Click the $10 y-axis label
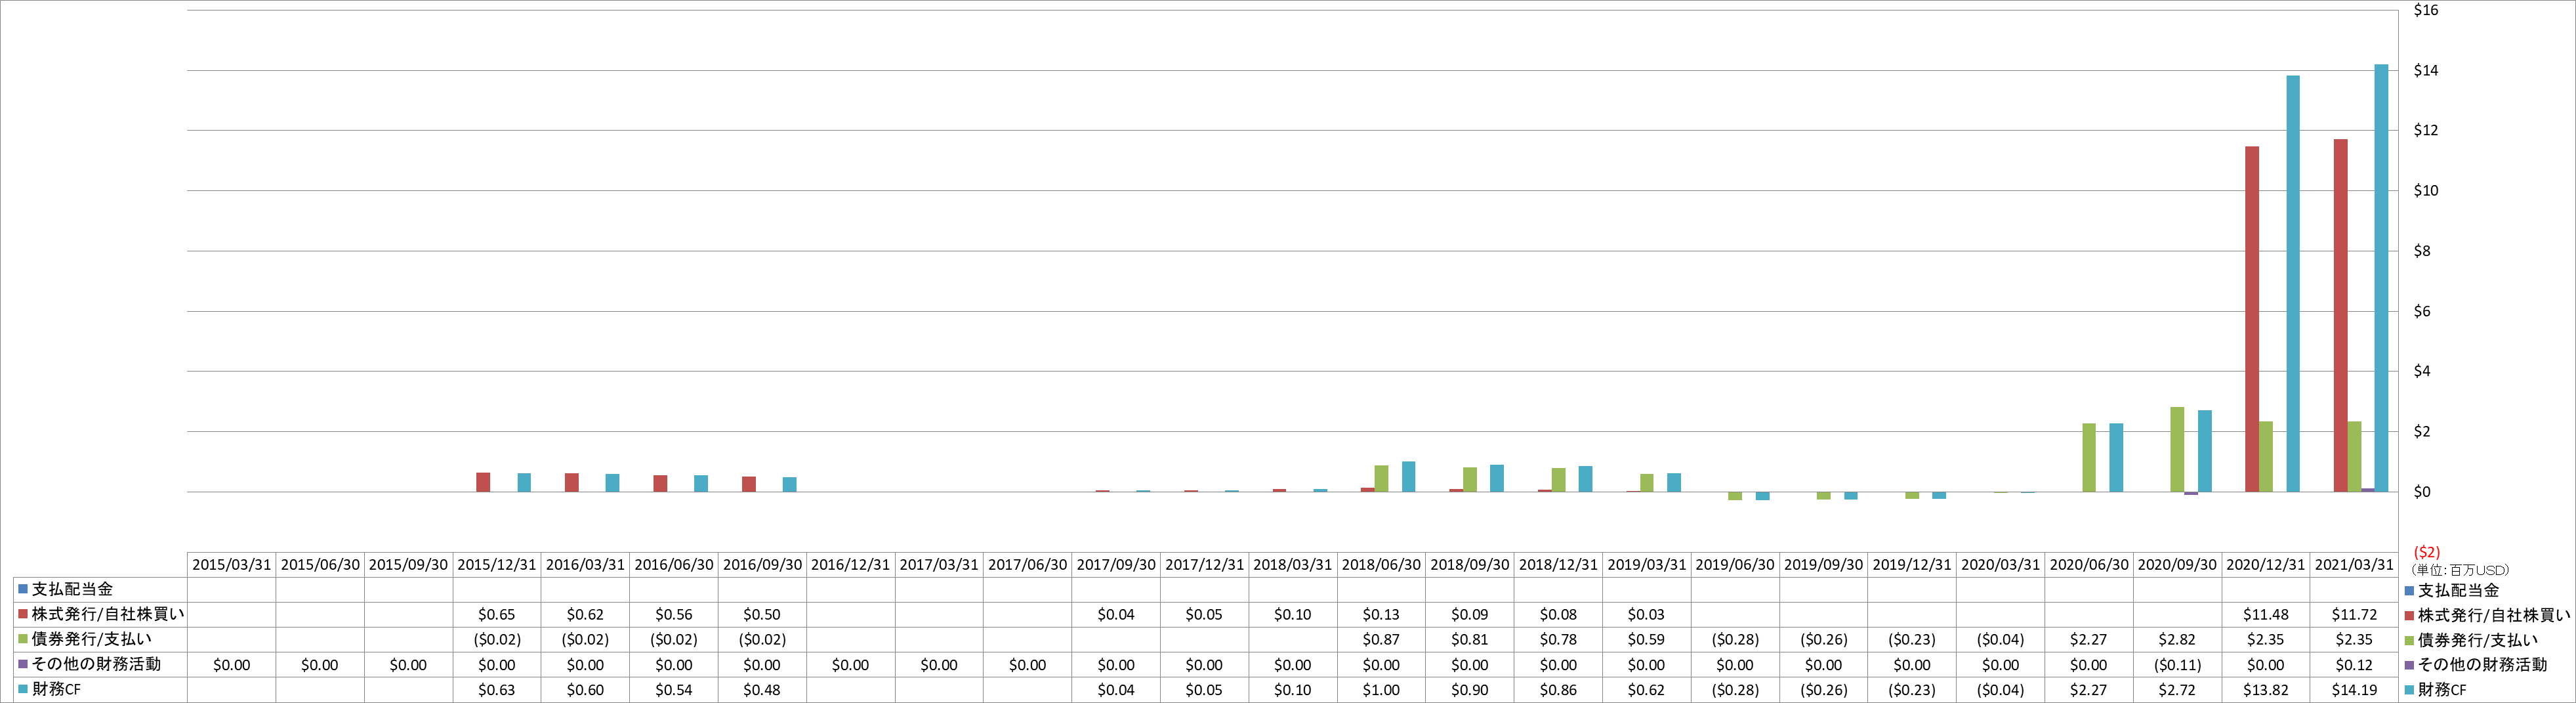 coord(2426,191)
